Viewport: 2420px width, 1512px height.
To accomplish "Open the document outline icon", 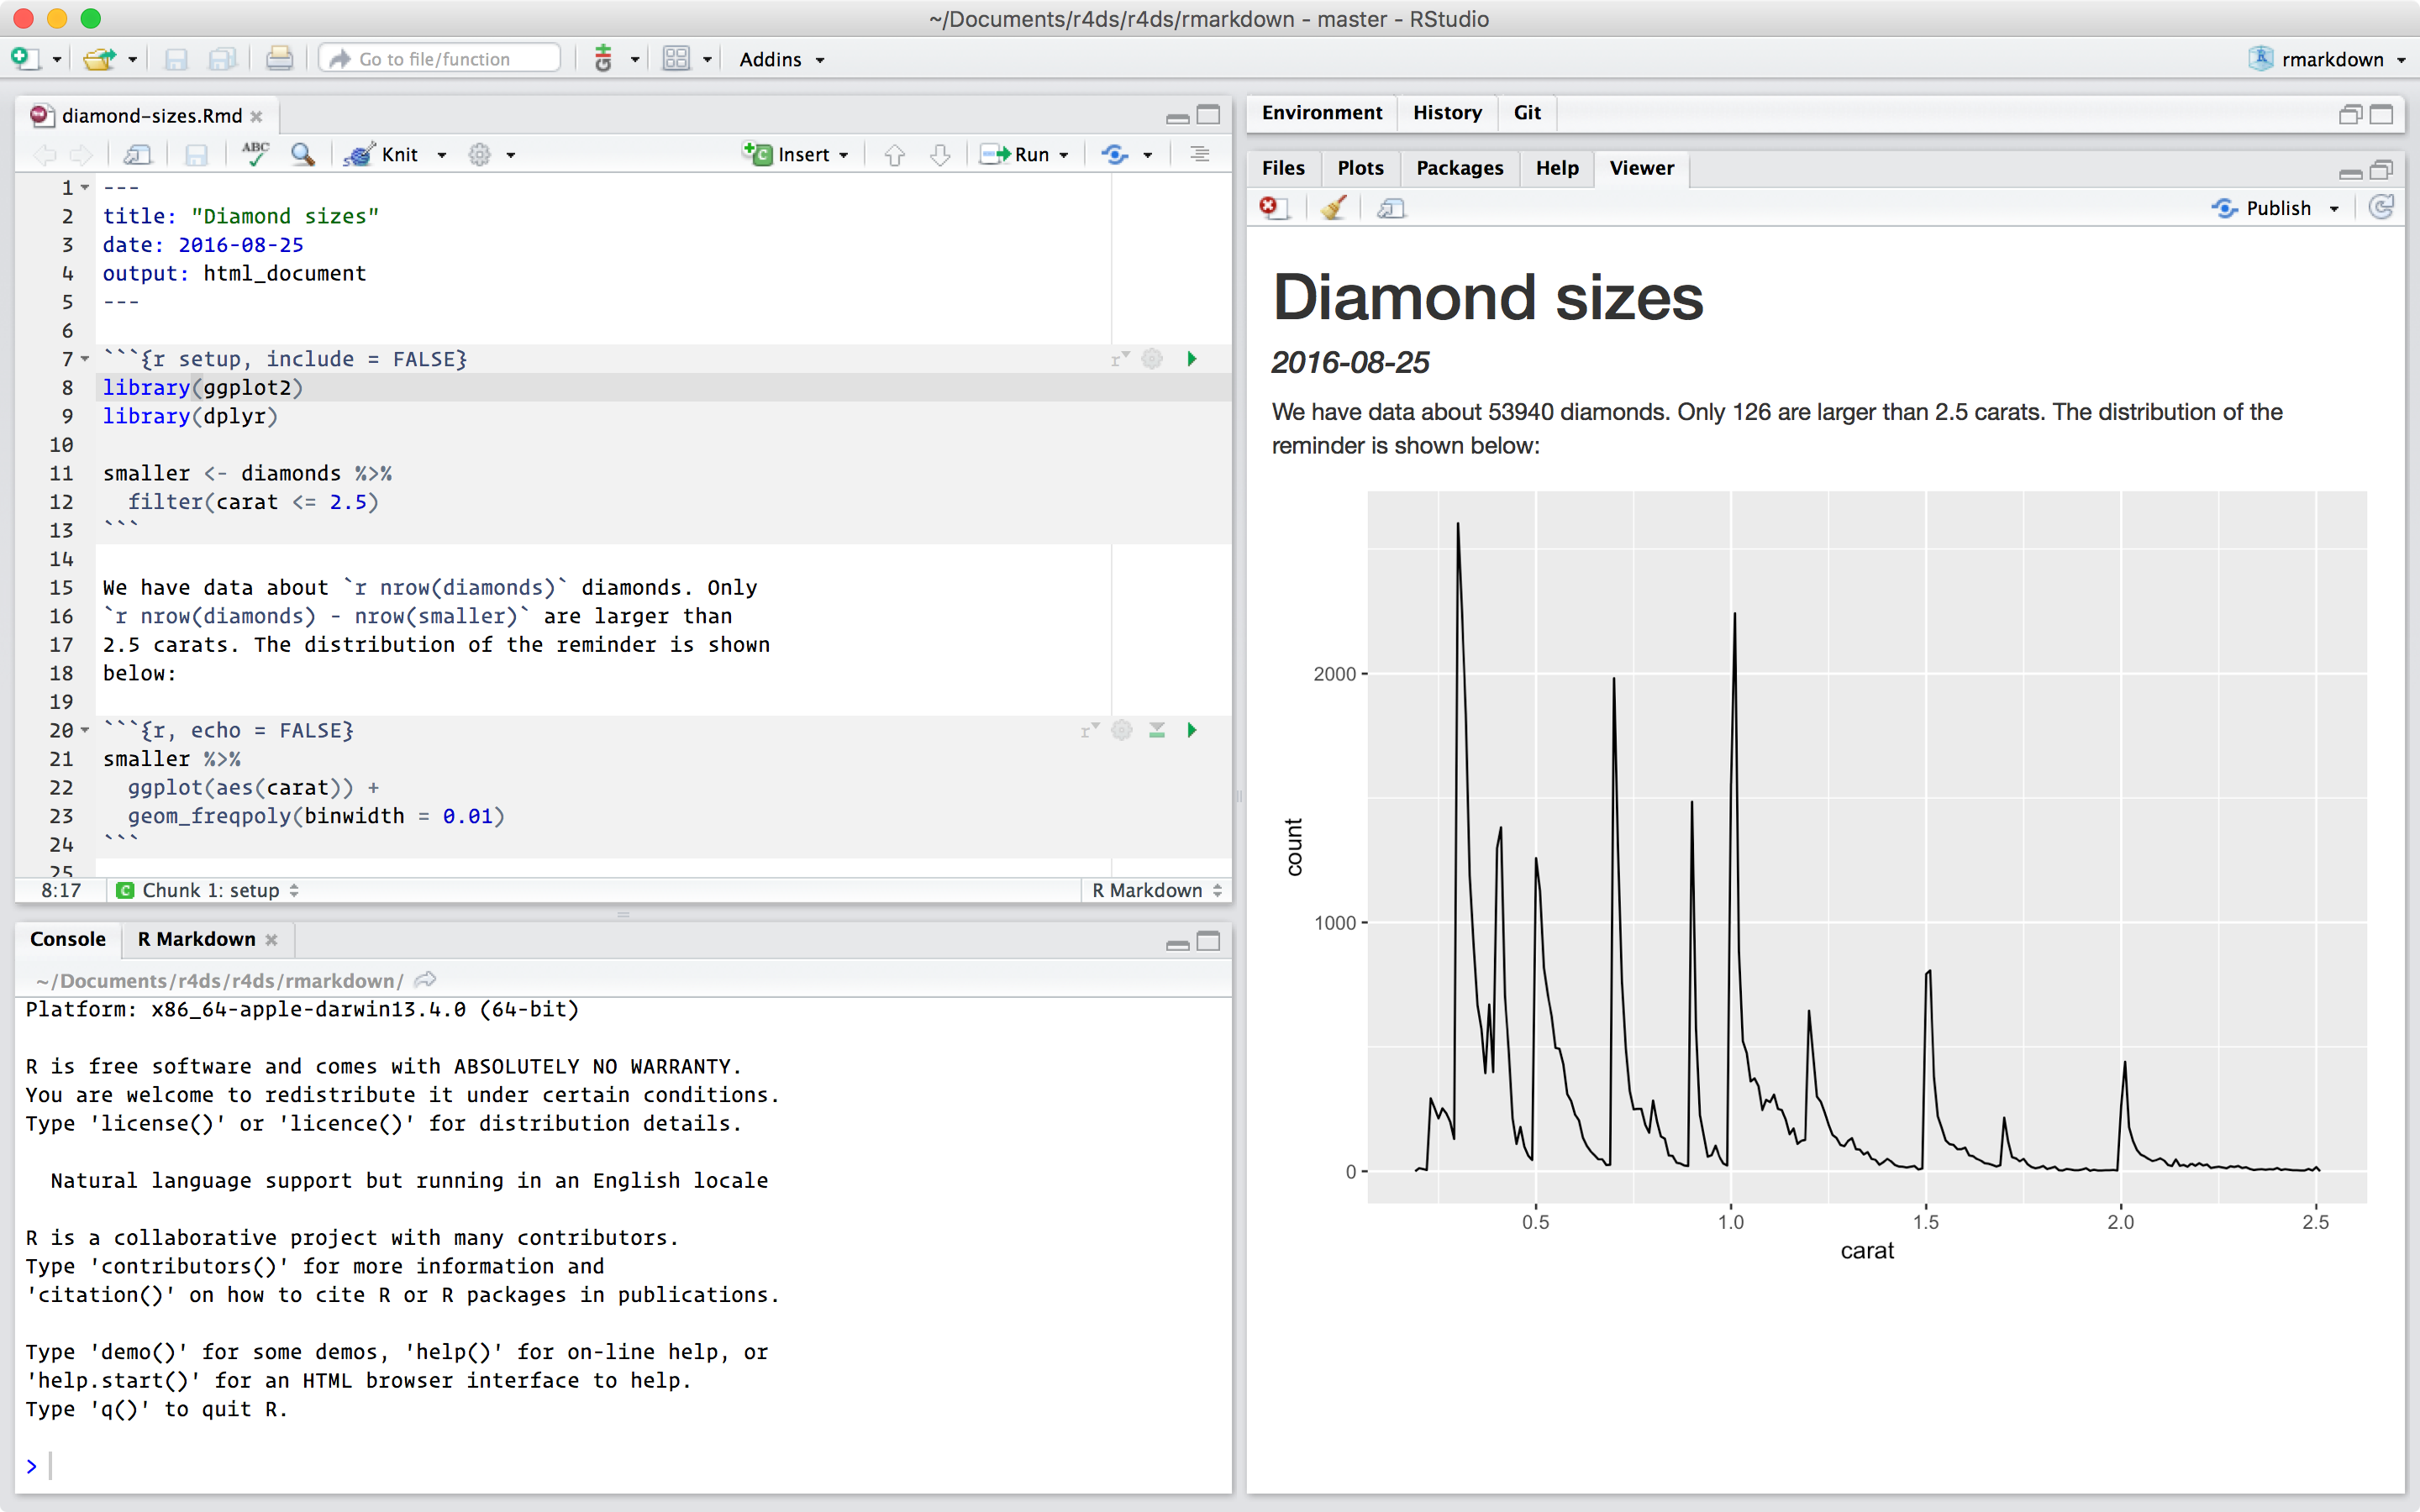I will (x=1199, y=154).
